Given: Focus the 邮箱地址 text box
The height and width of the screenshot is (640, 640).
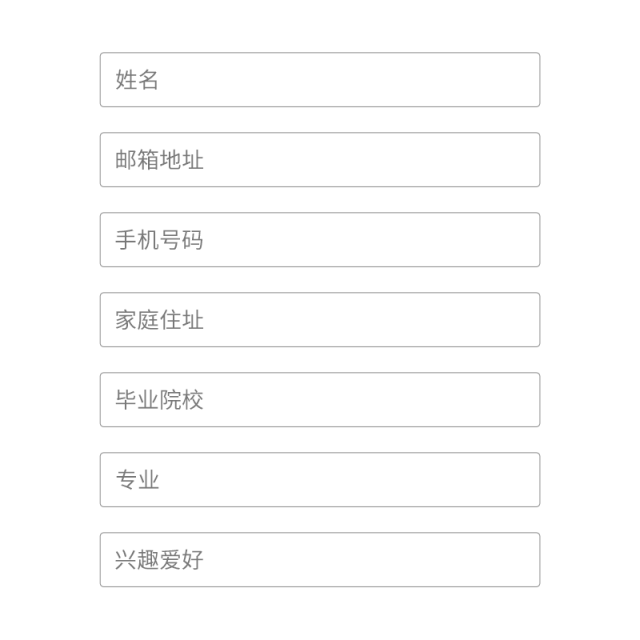Looking at the screenshot, I should [320, 160].
